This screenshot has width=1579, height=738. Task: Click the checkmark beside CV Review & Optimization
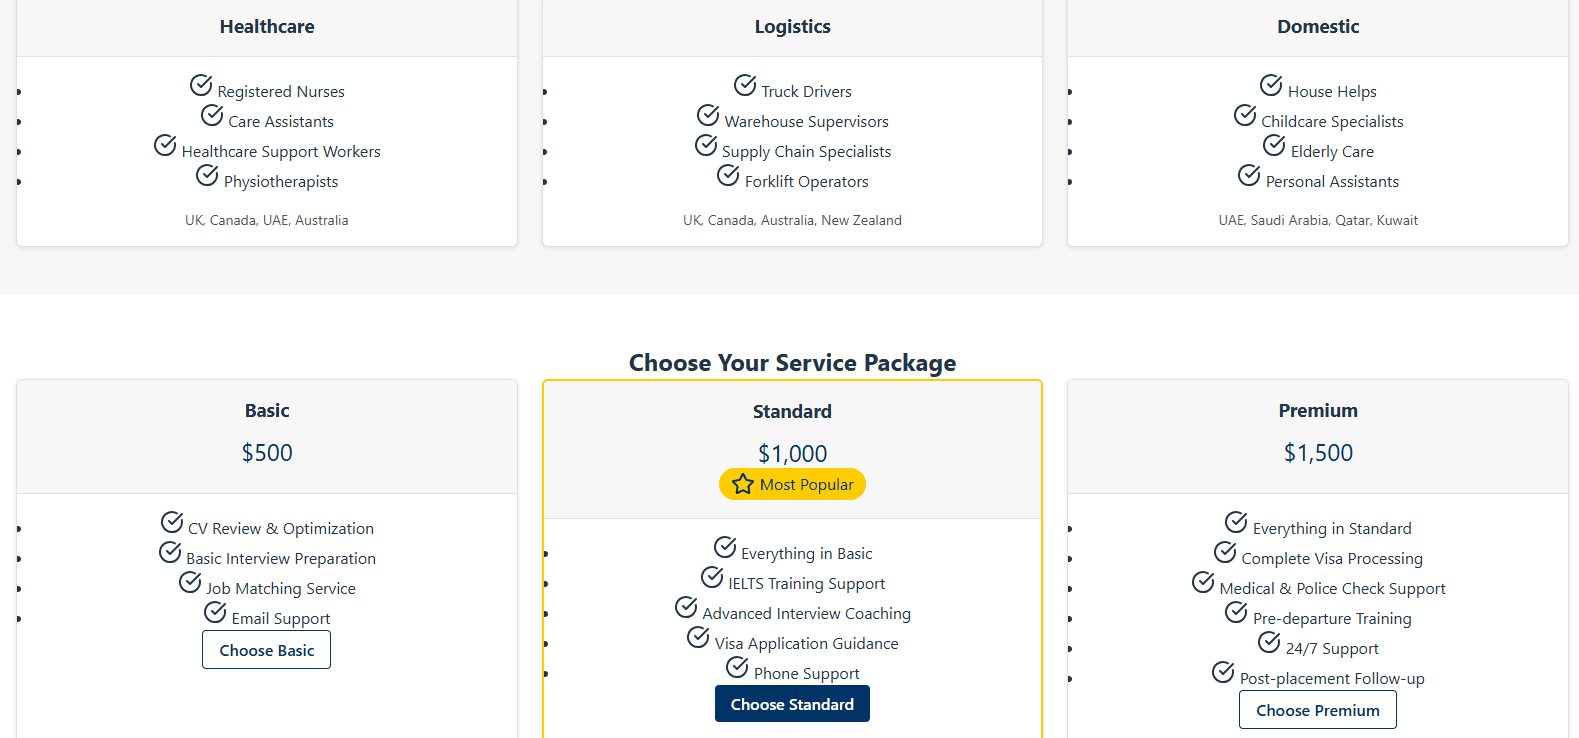(x=171, y=522)
